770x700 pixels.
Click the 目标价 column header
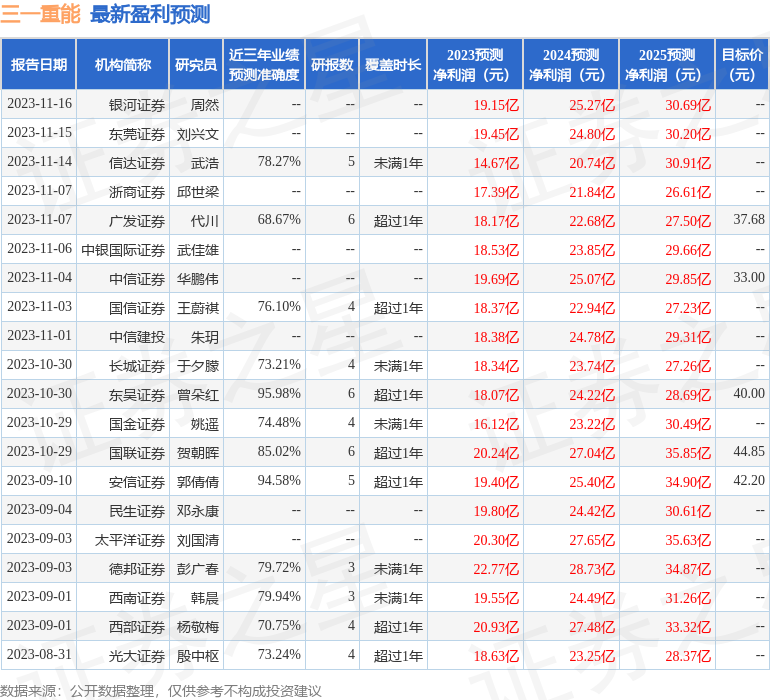pos(742,64)
